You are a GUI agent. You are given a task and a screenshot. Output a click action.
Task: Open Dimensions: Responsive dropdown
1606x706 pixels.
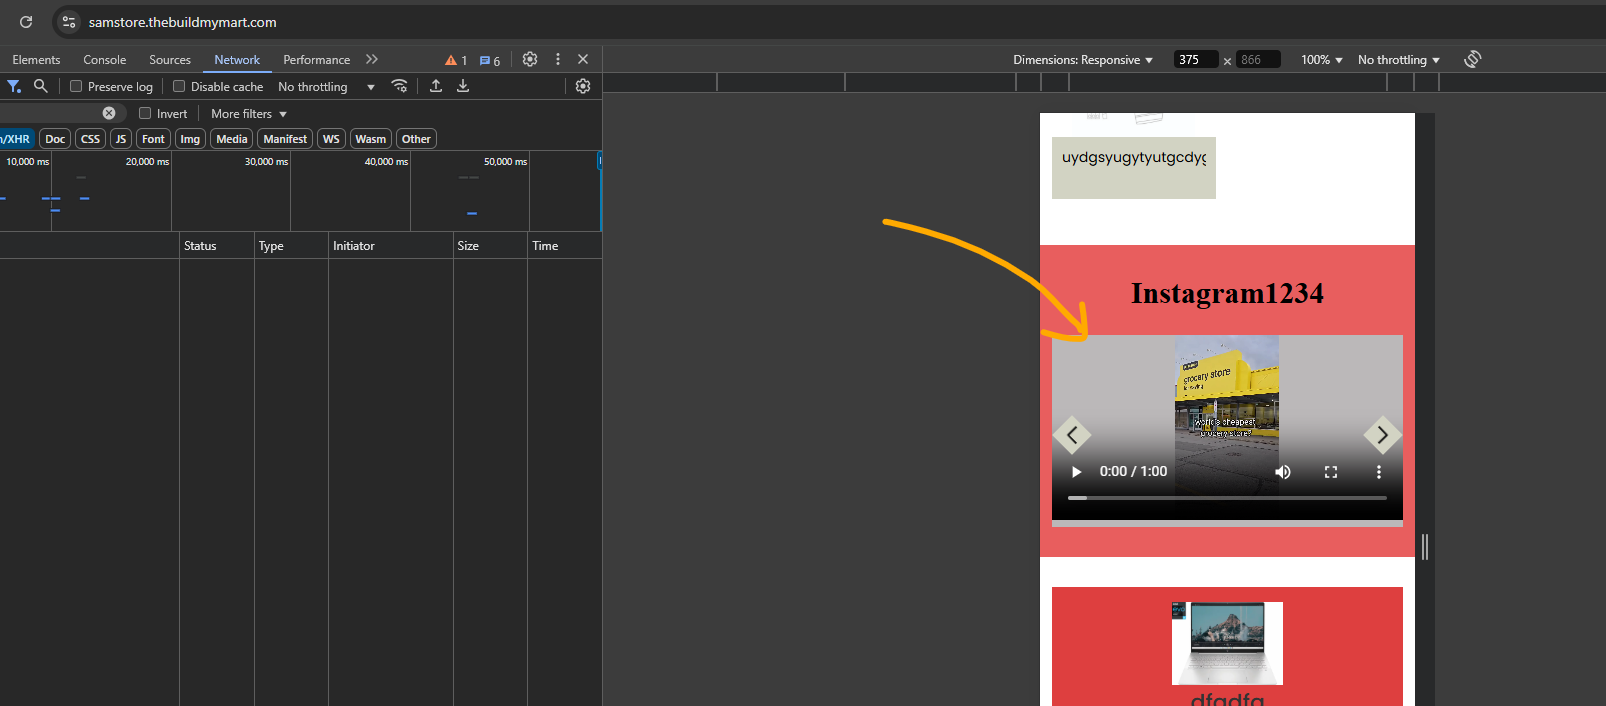1082,60
